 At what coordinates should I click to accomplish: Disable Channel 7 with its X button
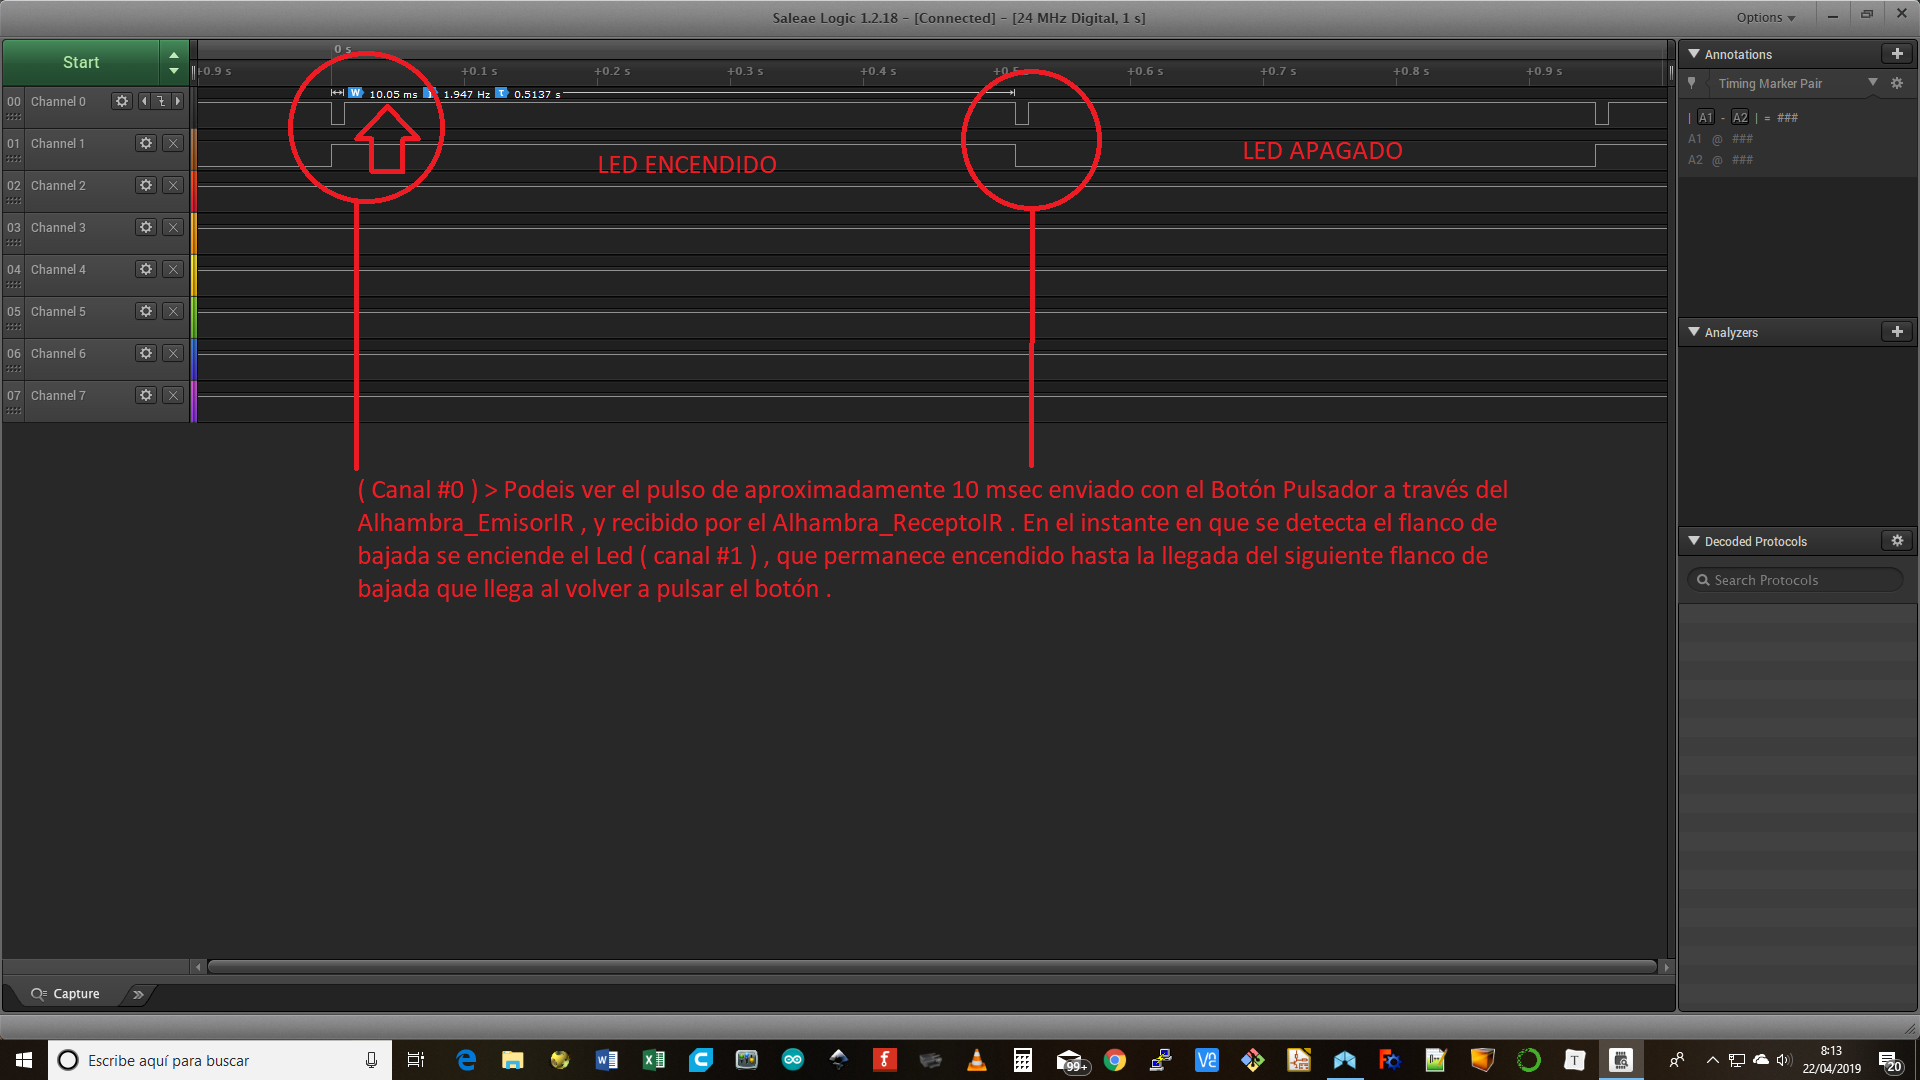pos(173,395)
